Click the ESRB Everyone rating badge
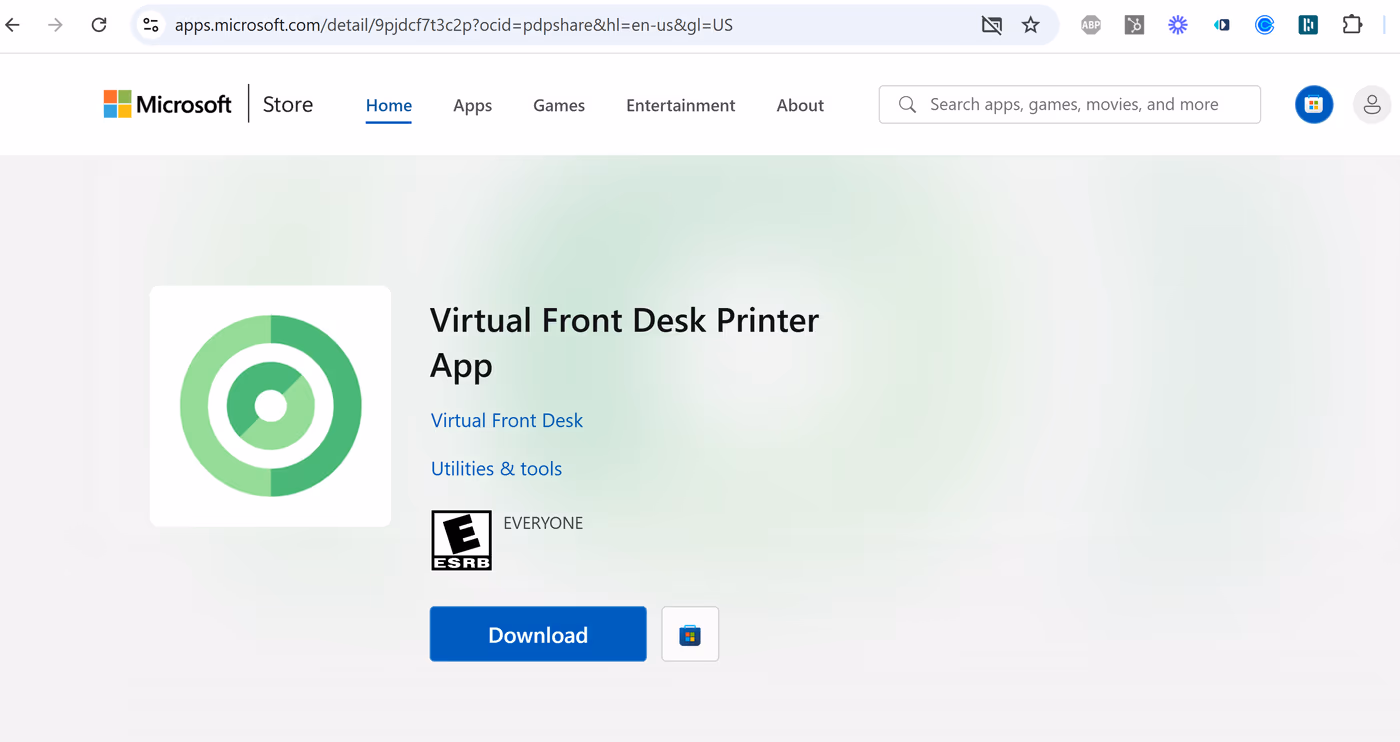The width and height of the screenshot is (1400, 742). pyautogui.click(x=461, y=540)
